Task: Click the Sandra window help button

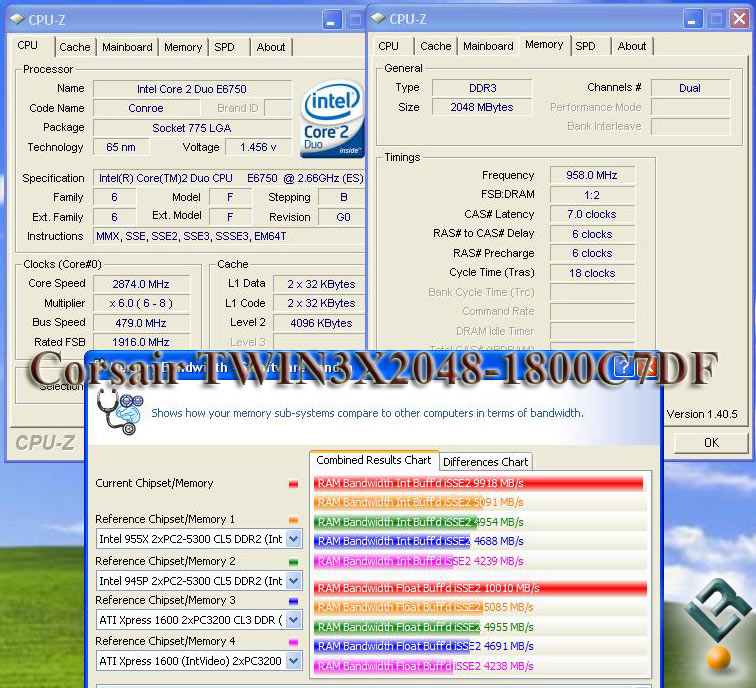Action: [624, 367]
